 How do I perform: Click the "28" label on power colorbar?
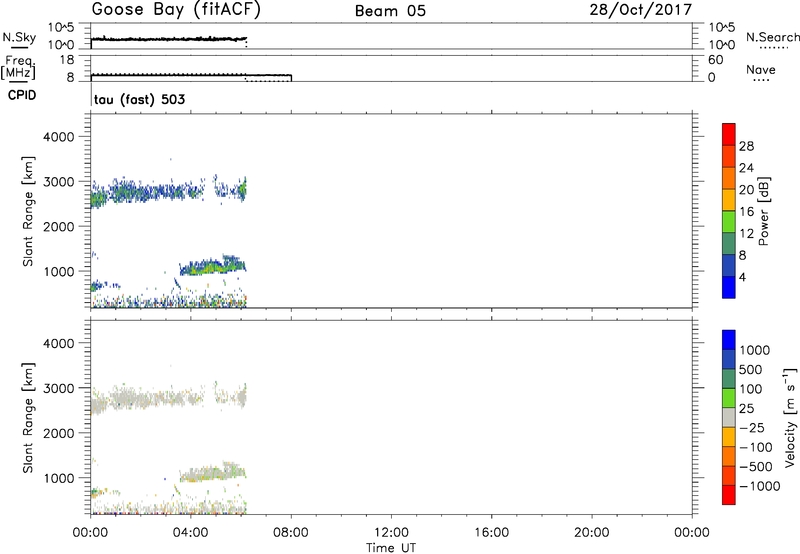[x=746, y=146]
